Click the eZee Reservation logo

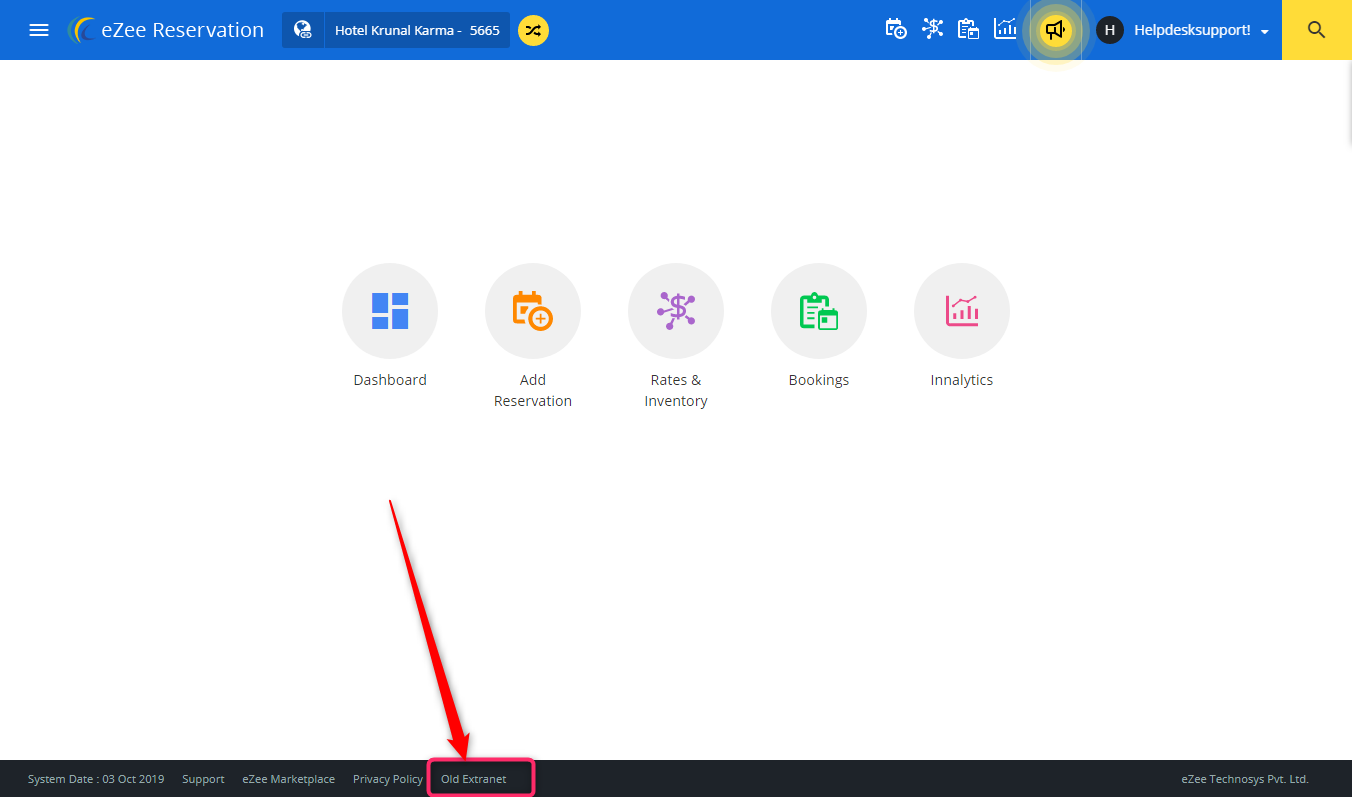(166, 30)
